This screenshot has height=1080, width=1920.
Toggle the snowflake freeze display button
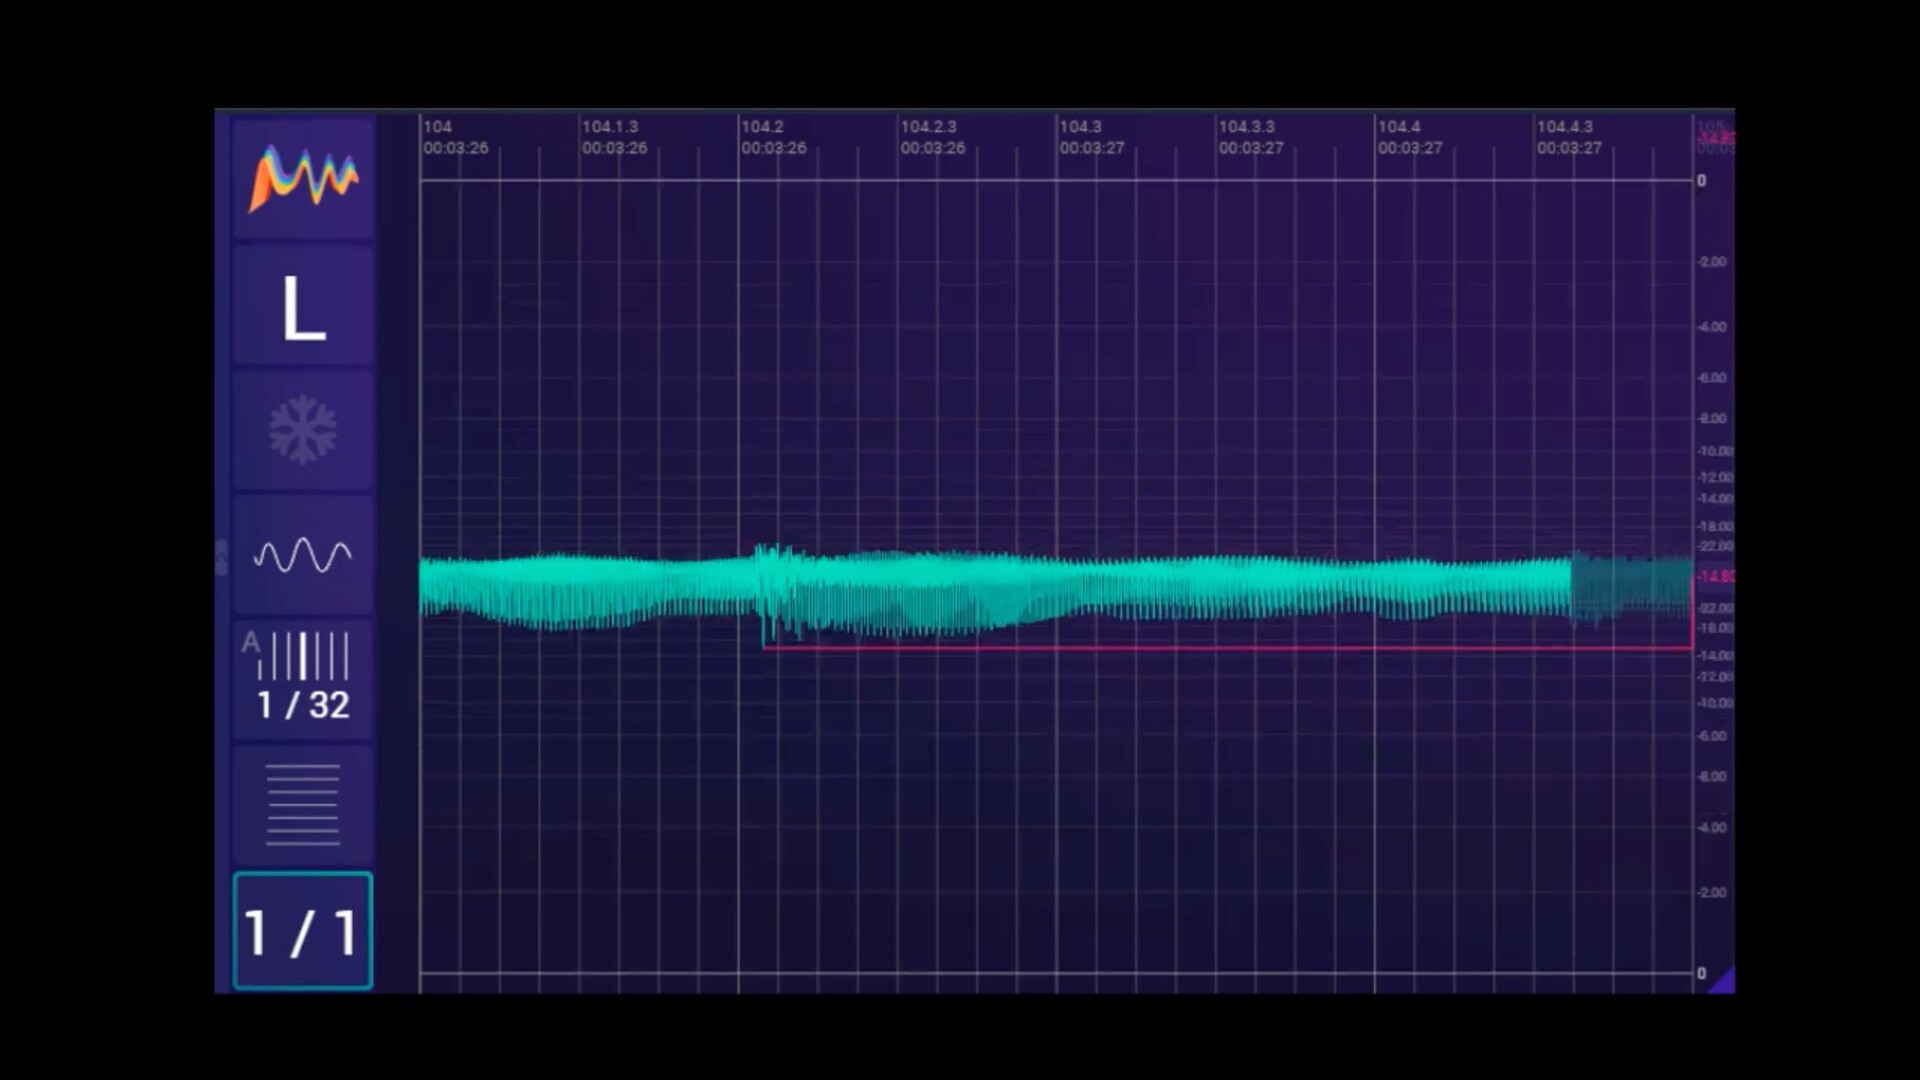point(303,431)
